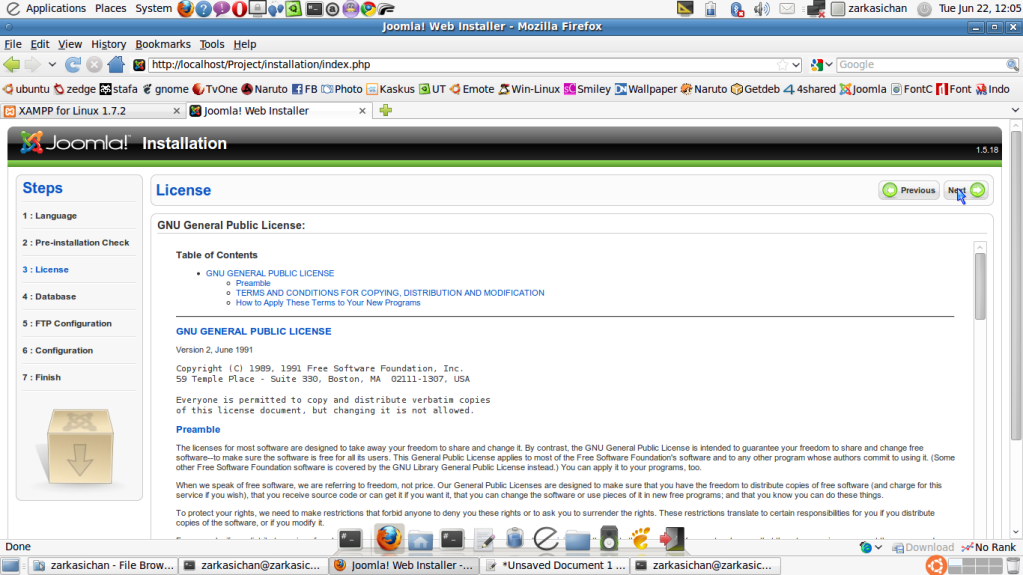Viewport: 1023px width, 575px height.
Task: Launch Firefox from the bottom dock
Action: (389, 538)
